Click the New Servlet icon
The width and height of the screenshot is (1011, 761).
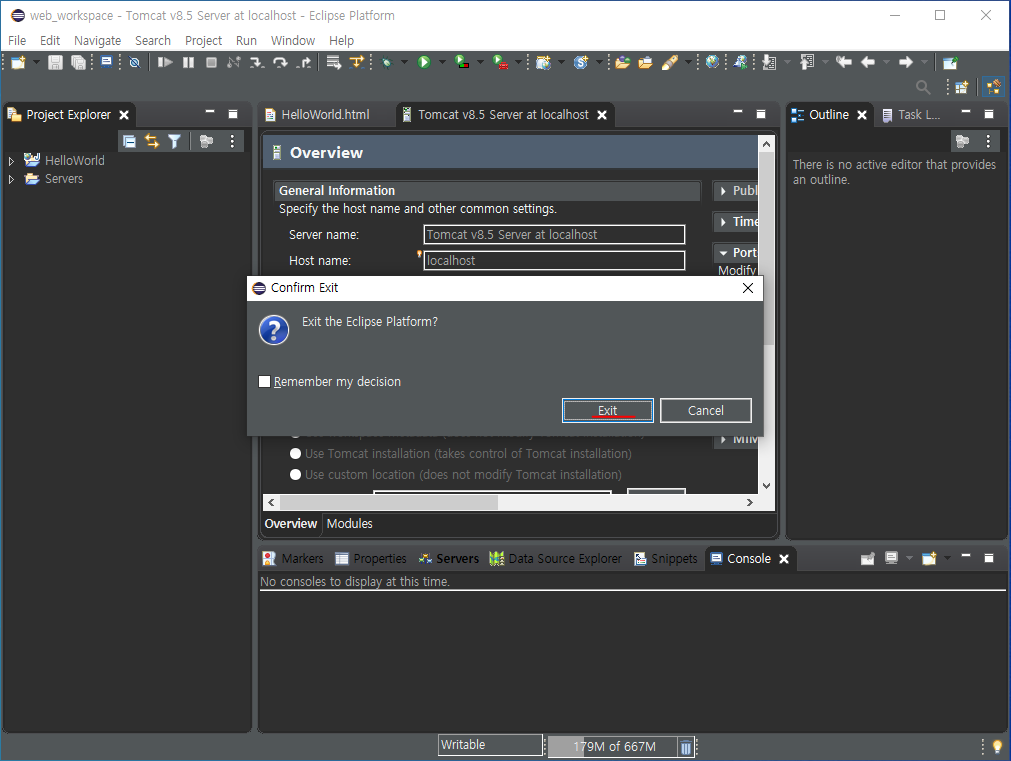[x=581, y=63]
